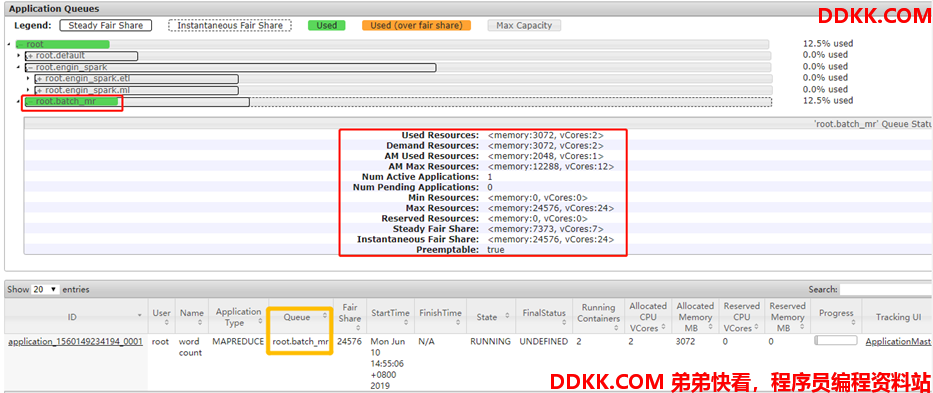This screenshot has height=393, width=933.
Task: Sort by the ID column sort icon
Action: click(140, 315)
